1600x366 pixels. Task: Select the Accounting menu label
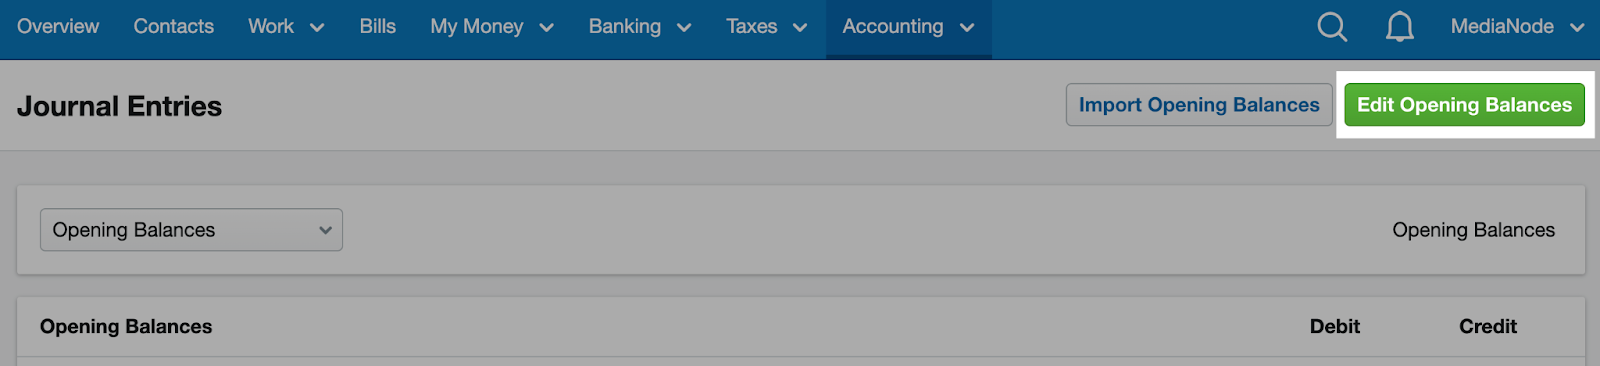click(893, 27)
